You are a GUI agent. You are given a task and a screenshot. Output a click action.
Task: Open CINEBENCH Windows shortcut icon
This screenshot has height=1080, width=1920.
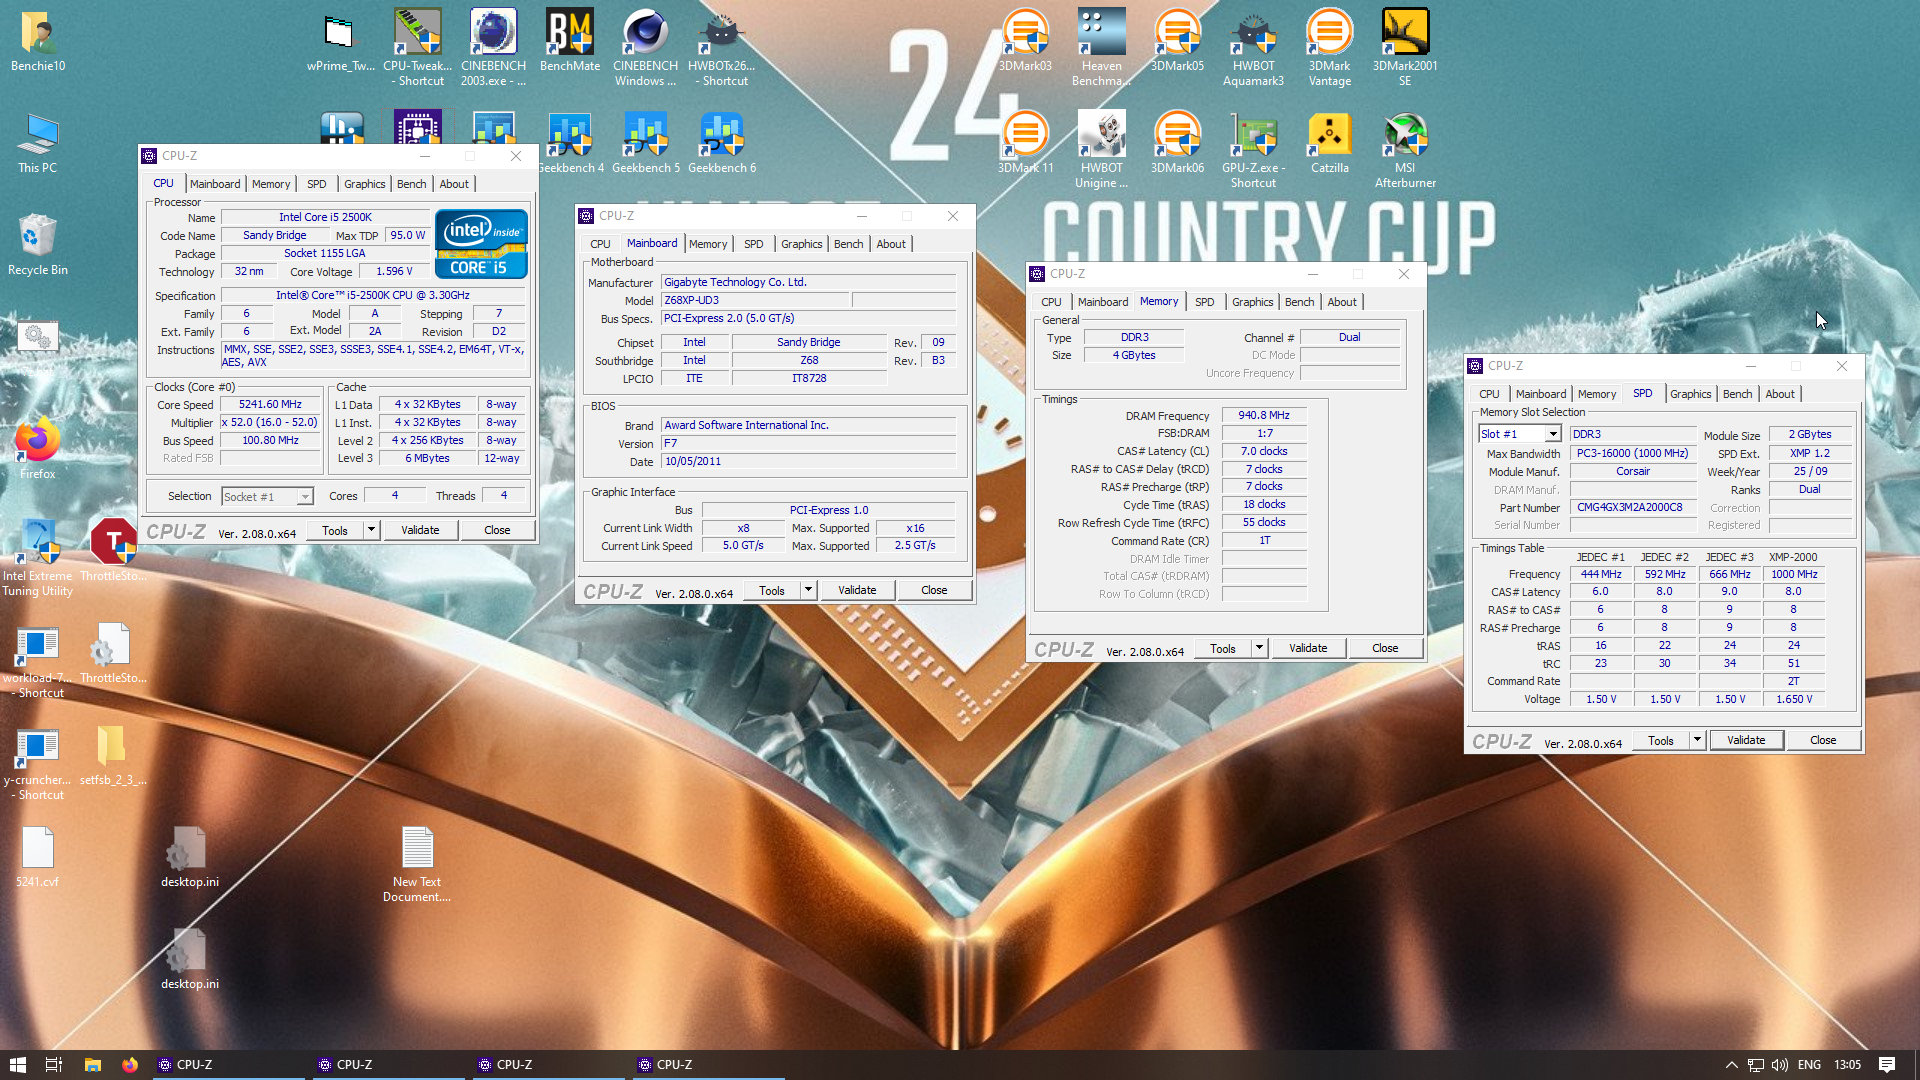(x=645, y=33)
